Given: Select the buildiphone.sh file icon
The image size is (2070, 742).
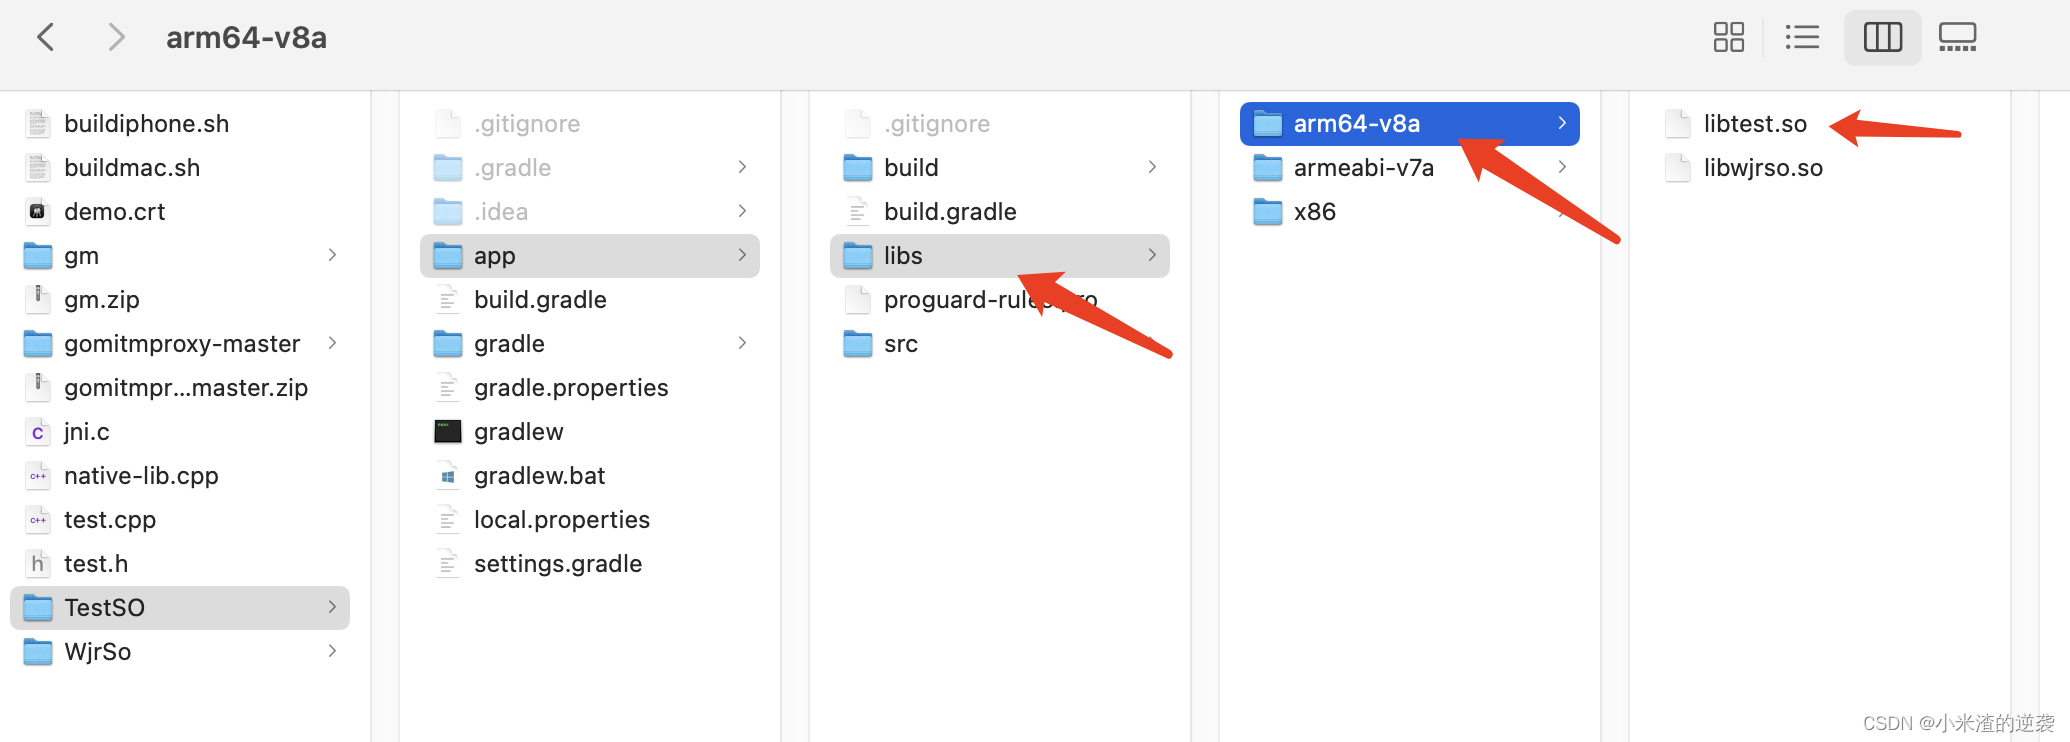Looking at the screenshot, I should 38,124.
